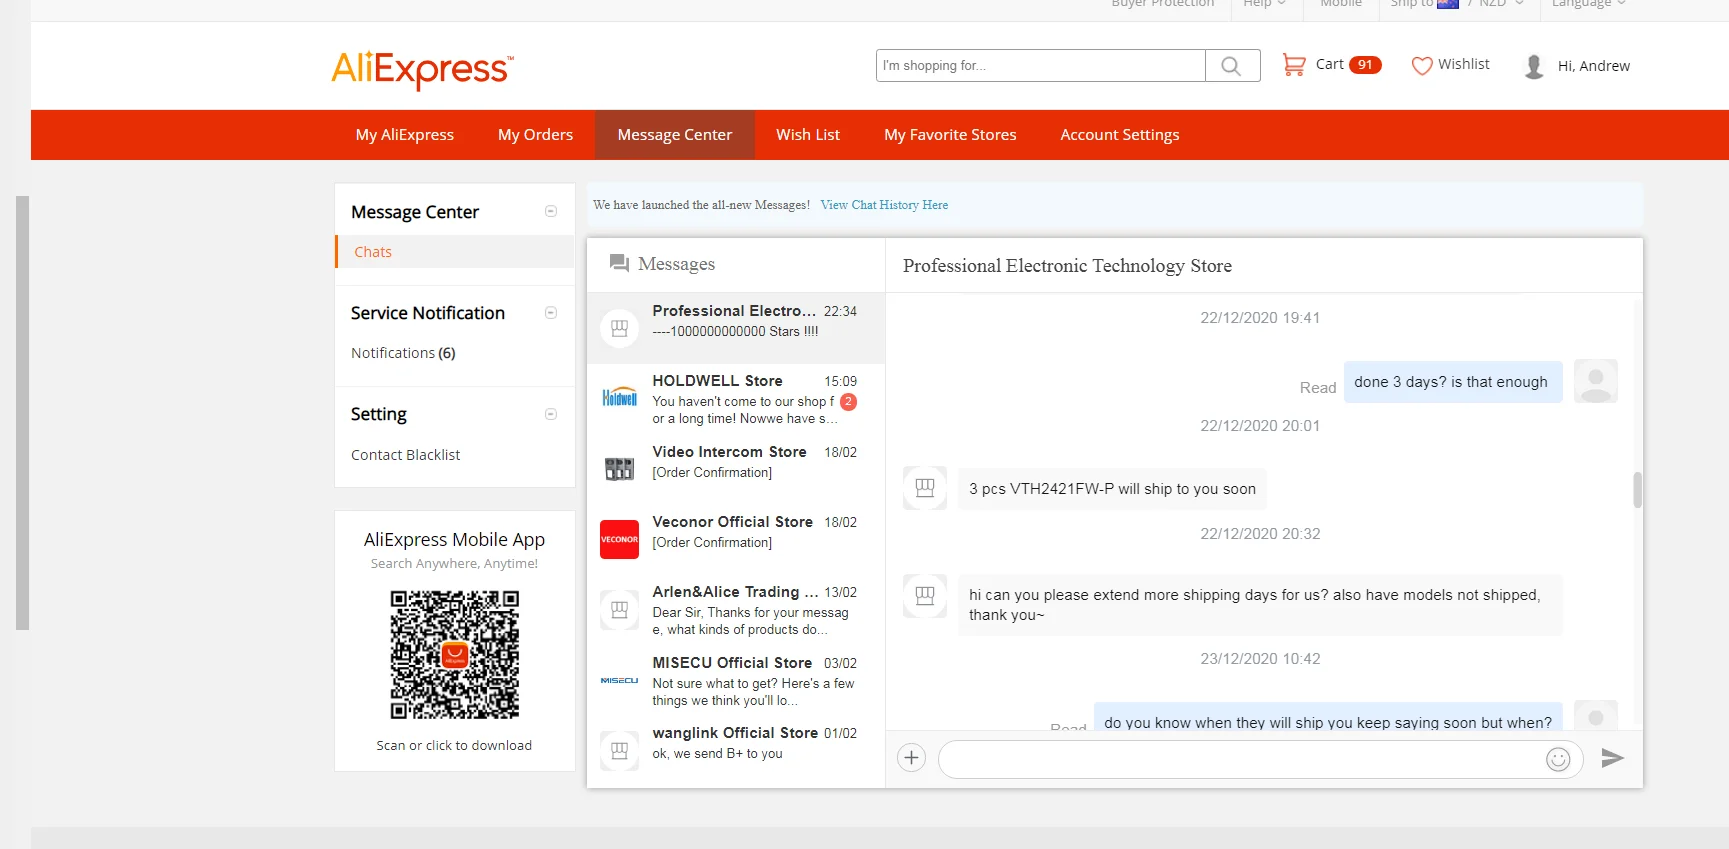
Task: Focus the chat message input field
Action: (x=1240, y=759)
